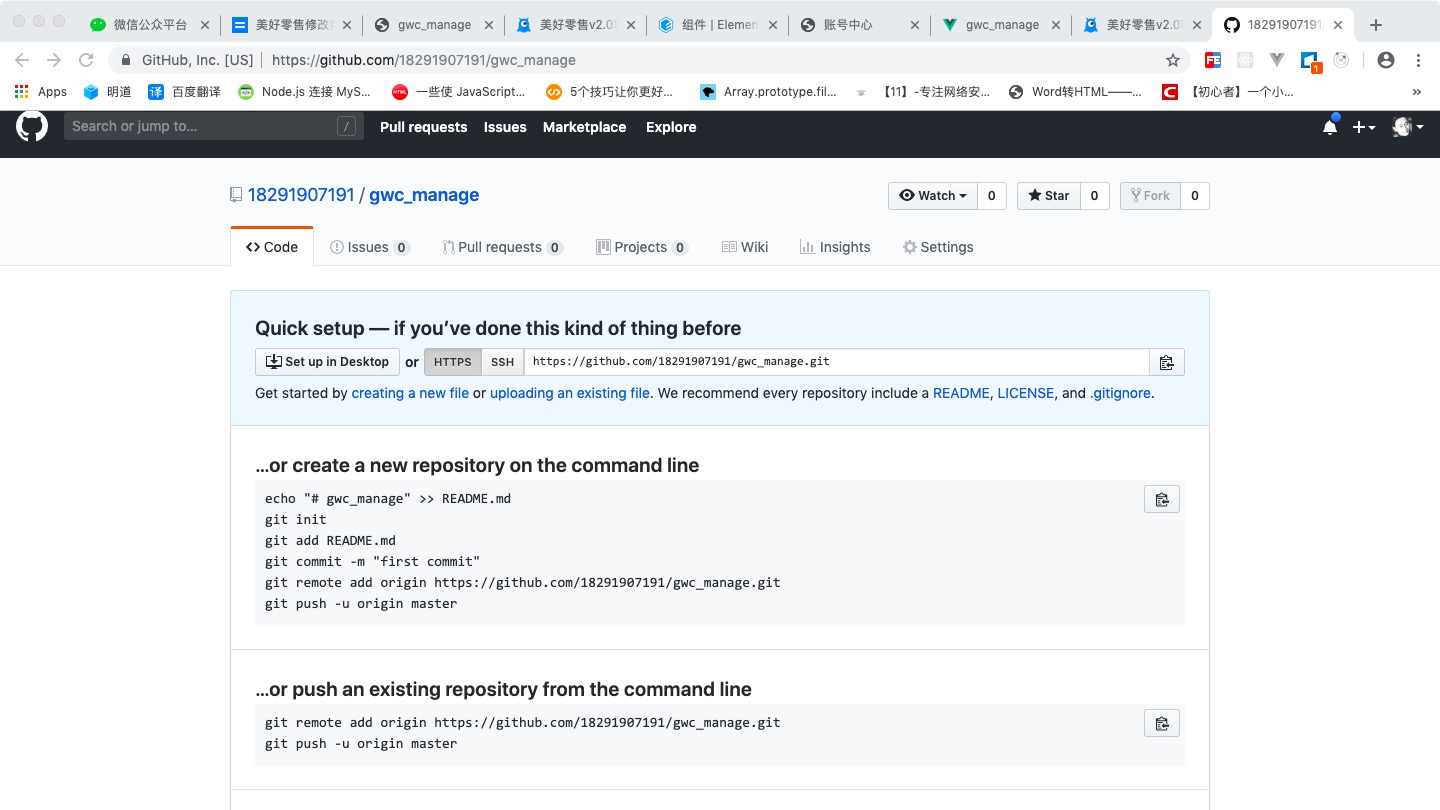Image resolution: width=1440 pixels, height=810 pixels.
Task: Select the HTTPS protocol toggle
Action: 452,362
